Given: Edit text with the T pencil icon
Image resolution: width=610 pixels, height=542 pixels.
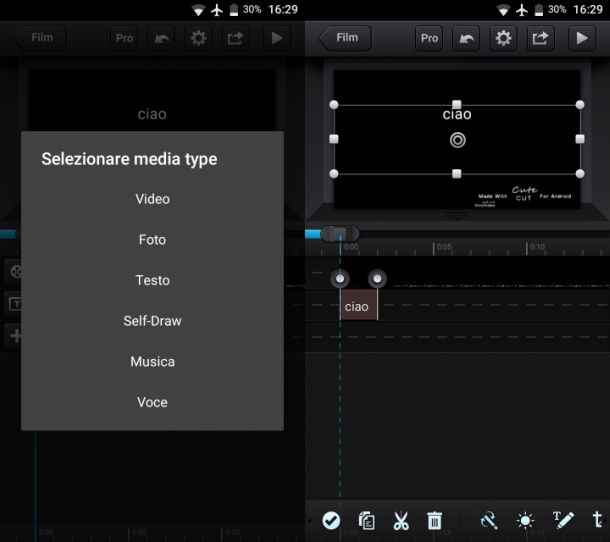Looking at the screenshot, I should click(563, 521).
